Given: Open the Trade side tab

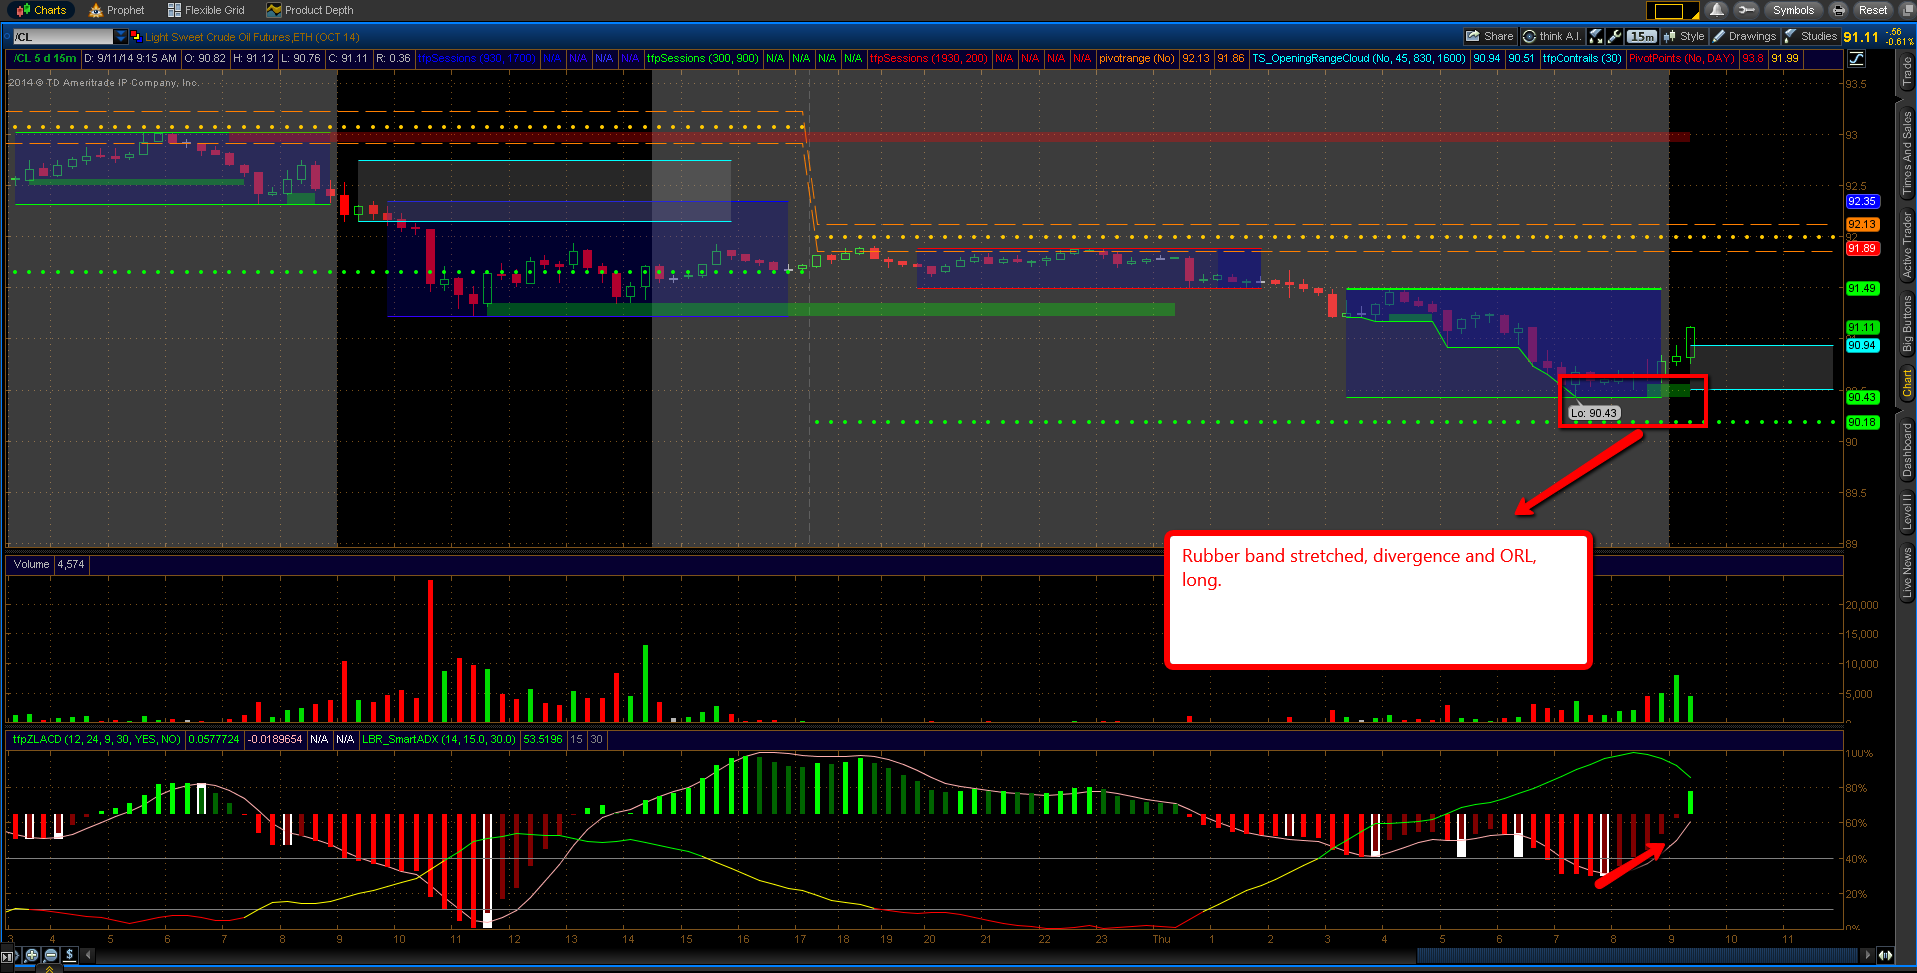Looking at the screenshot, I should click(1907, 72).
